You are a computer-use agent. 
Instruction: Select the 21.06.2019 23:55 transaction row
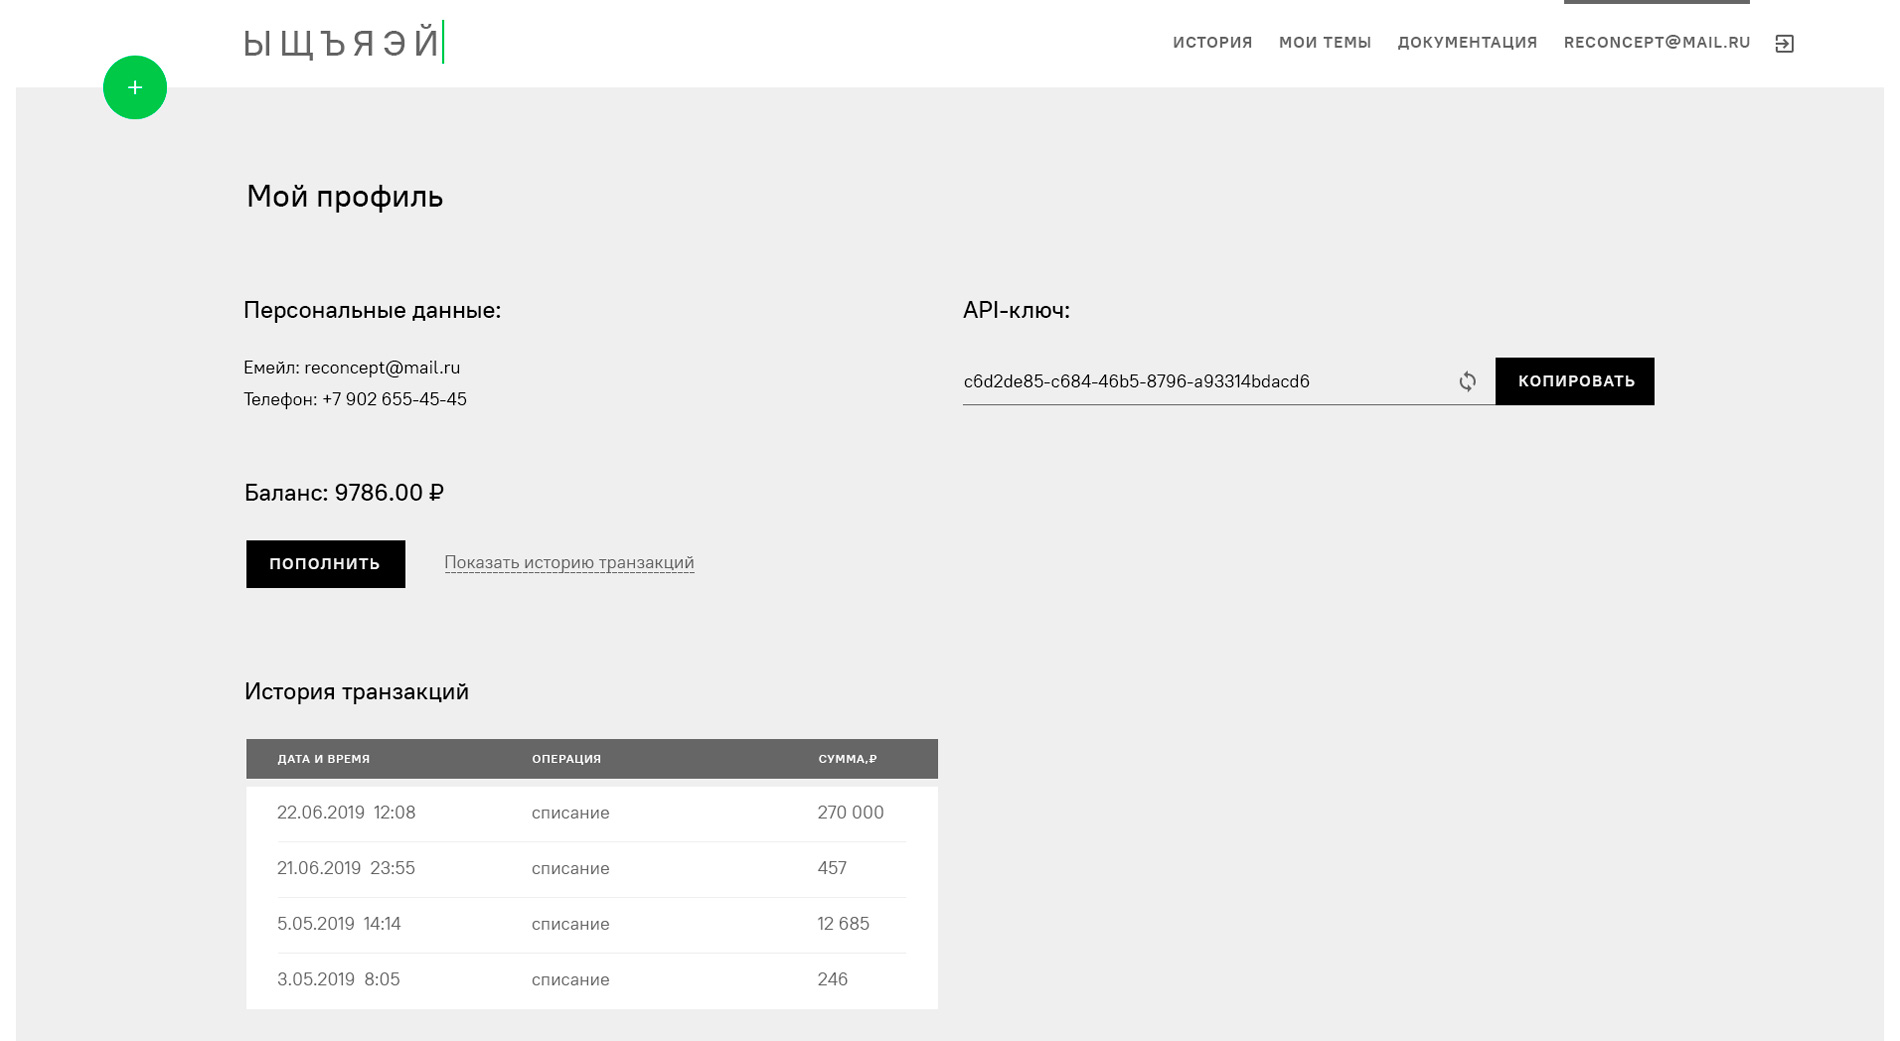click(591, 869)
